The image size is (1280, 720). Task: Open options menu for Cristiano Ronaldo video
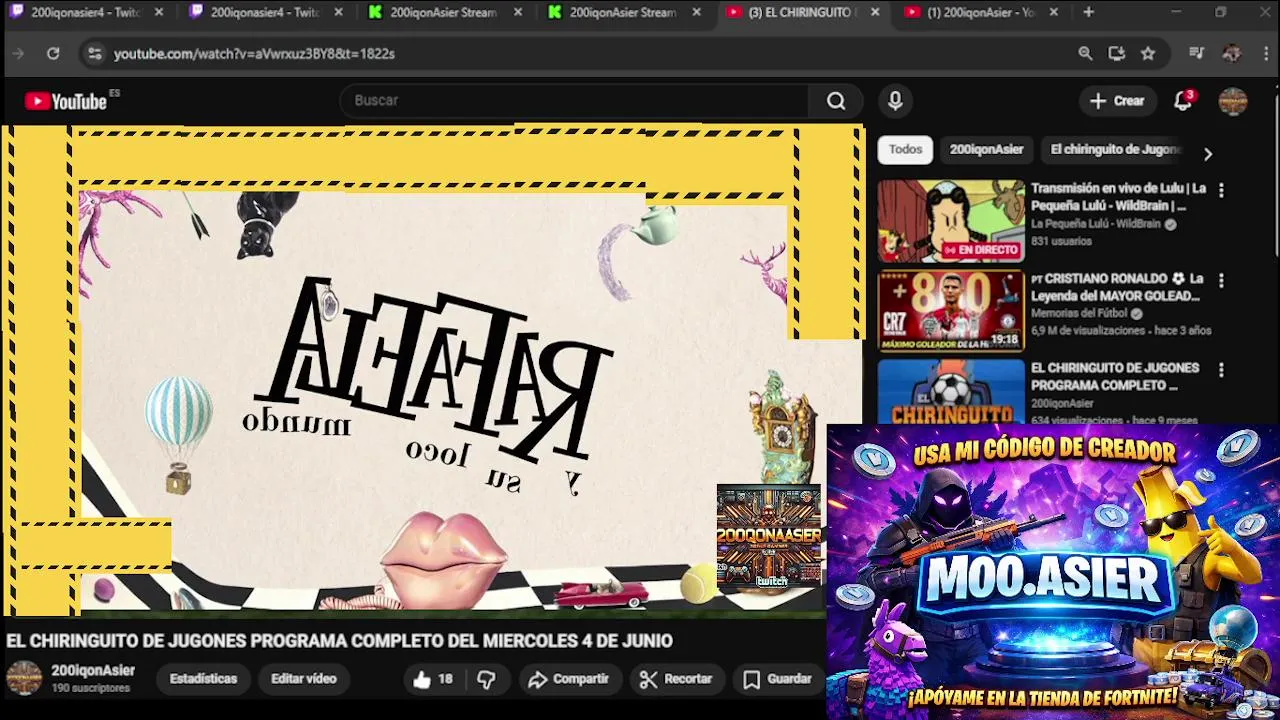coord(1221,280)
